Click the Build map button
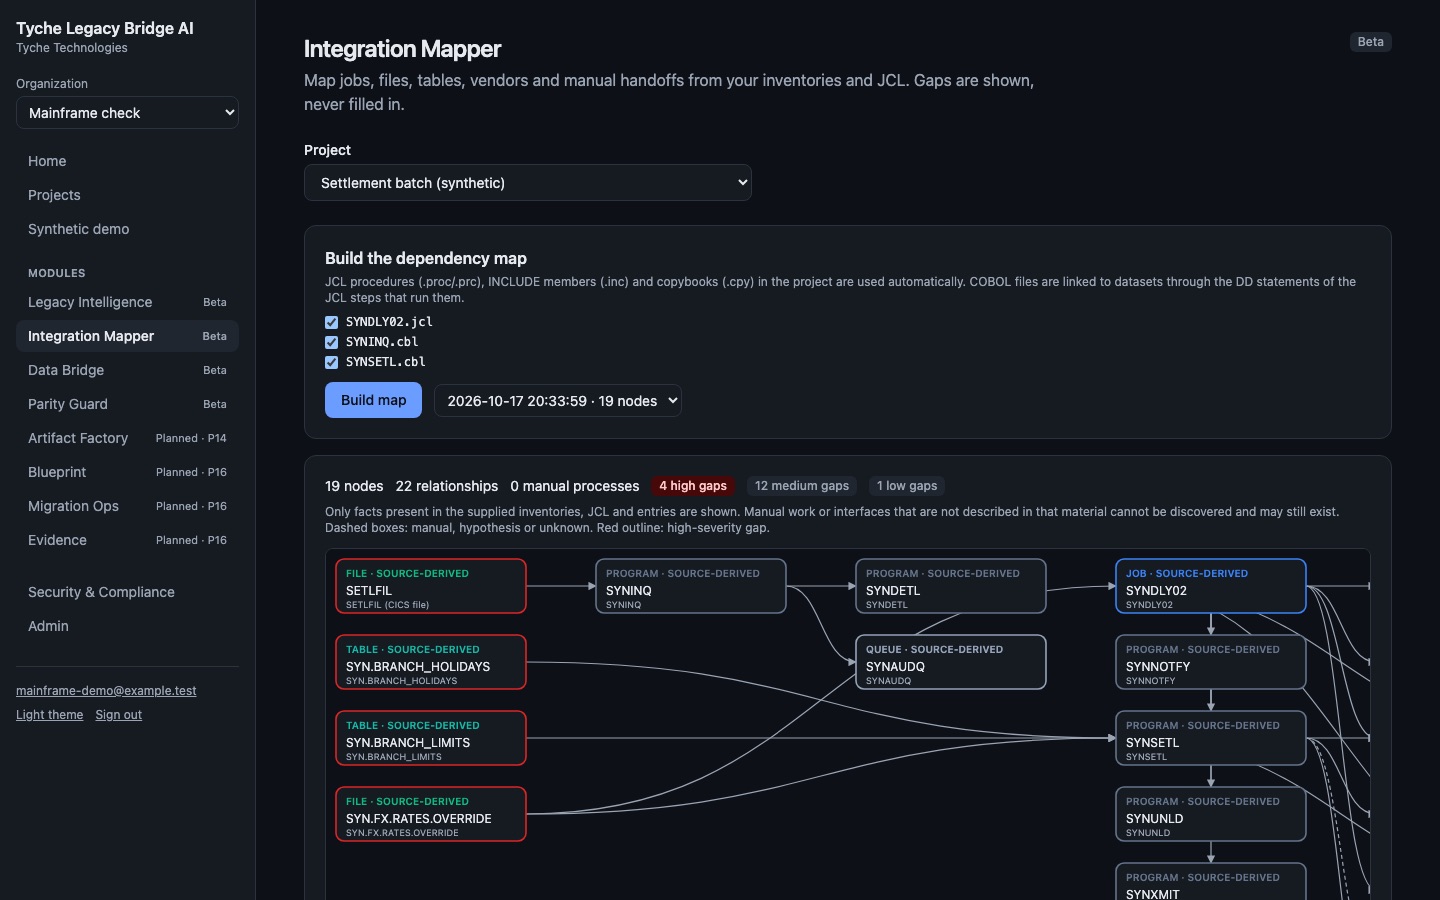The height and width of the screenshot is (900, 1440). point(373,400)
